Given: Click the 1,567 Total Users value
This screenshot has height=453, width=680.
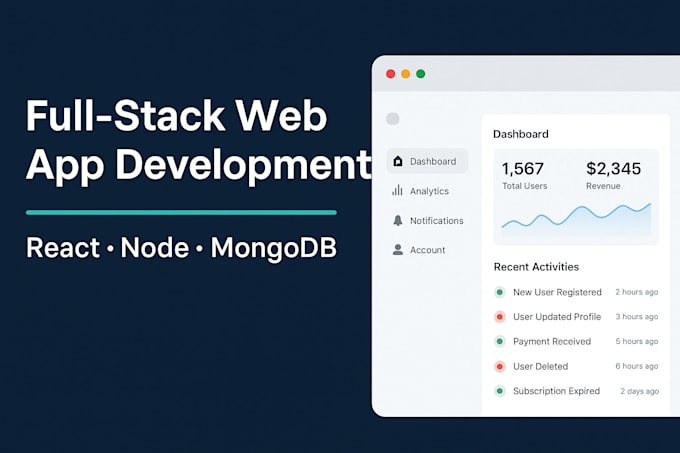Looking at the screenshot, I should click(x=523, y=169).
